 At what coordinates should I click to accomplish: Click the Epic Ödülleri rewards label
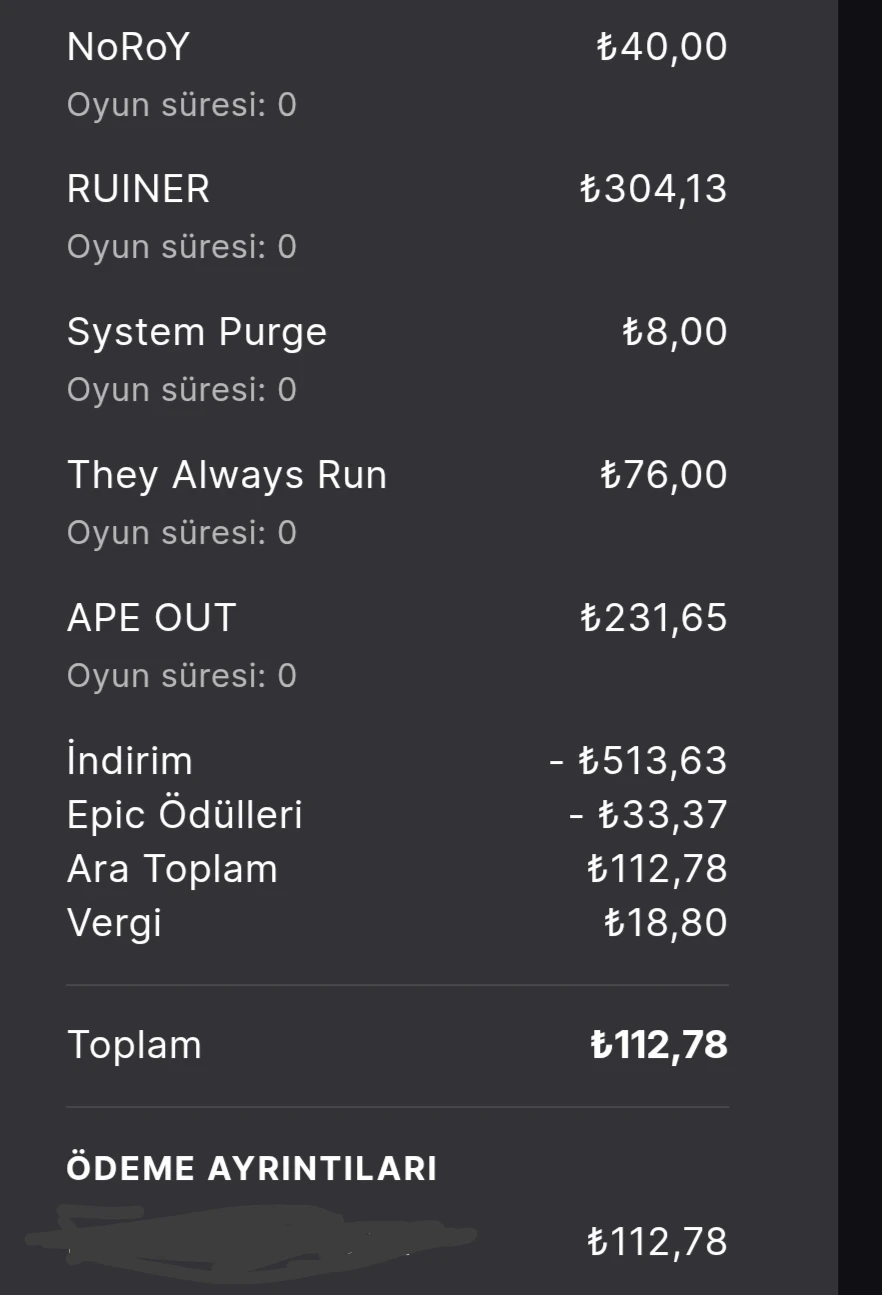pyautogui.click(x=184, y=815)
